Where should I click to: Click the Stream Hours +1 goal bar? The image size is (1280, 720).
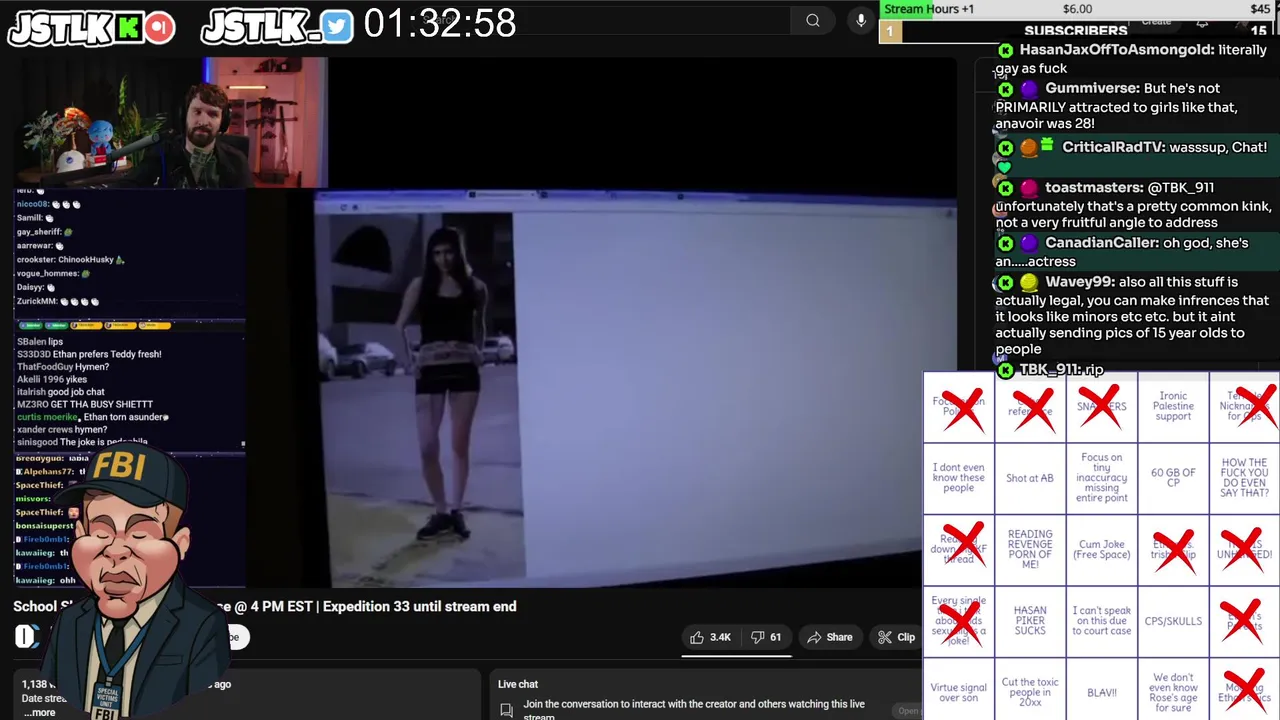coord(1078,9)
